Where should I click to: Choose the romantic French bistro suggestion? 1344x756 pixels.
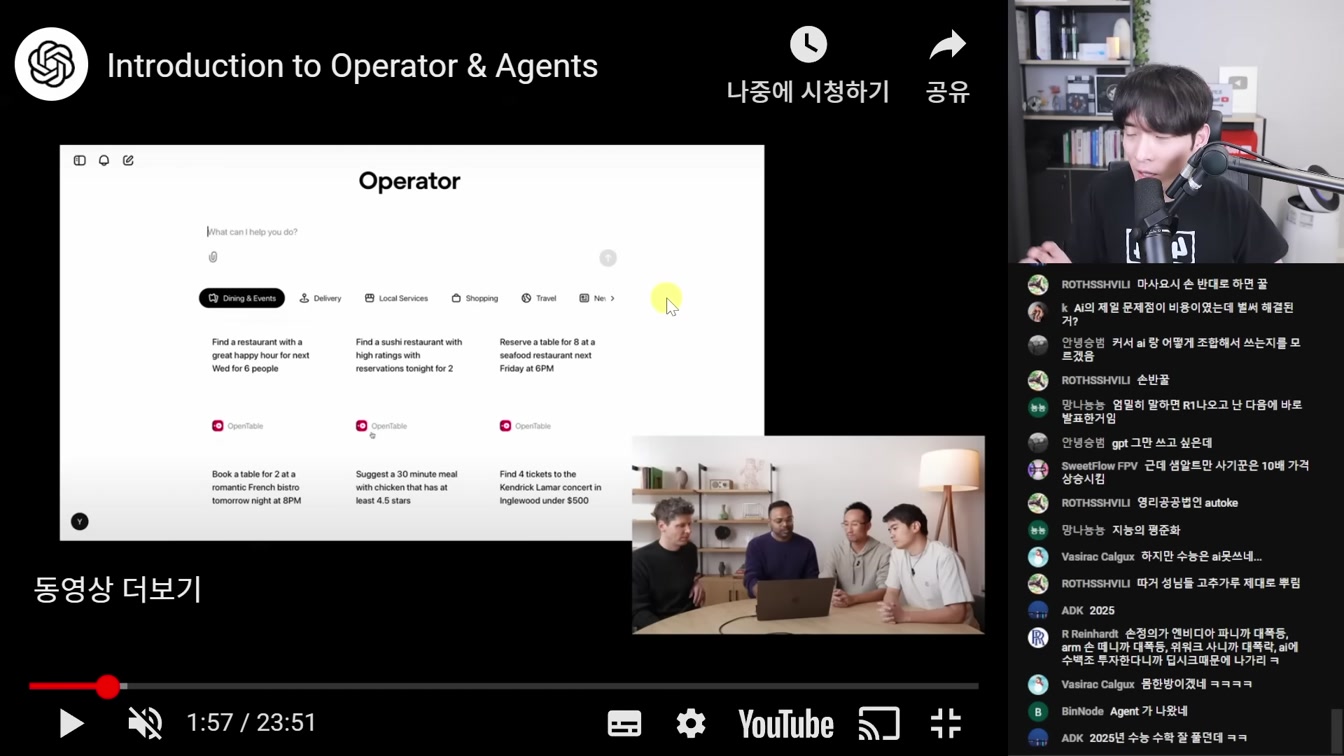[257, 487]
